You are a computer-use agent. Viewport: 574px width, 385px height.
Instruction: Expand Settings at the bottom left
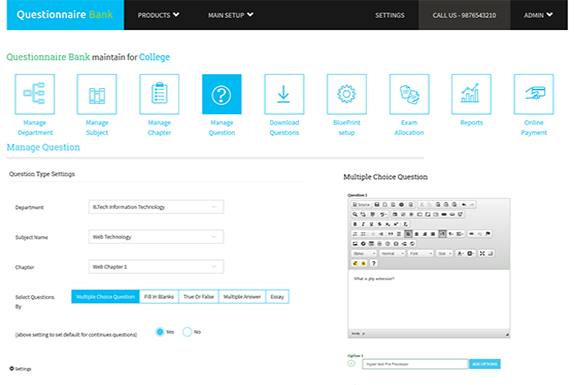pos(20,369)
